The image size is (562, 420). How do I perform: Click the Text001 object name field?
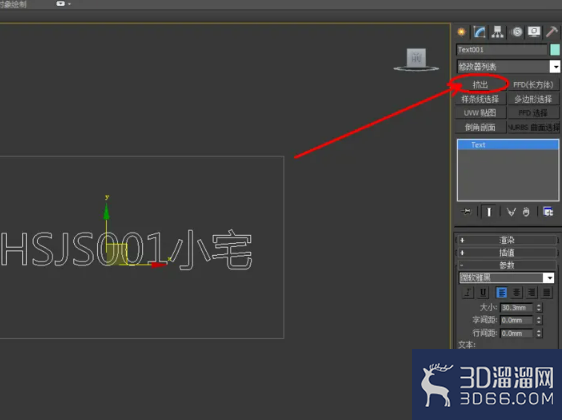(501, 50)
